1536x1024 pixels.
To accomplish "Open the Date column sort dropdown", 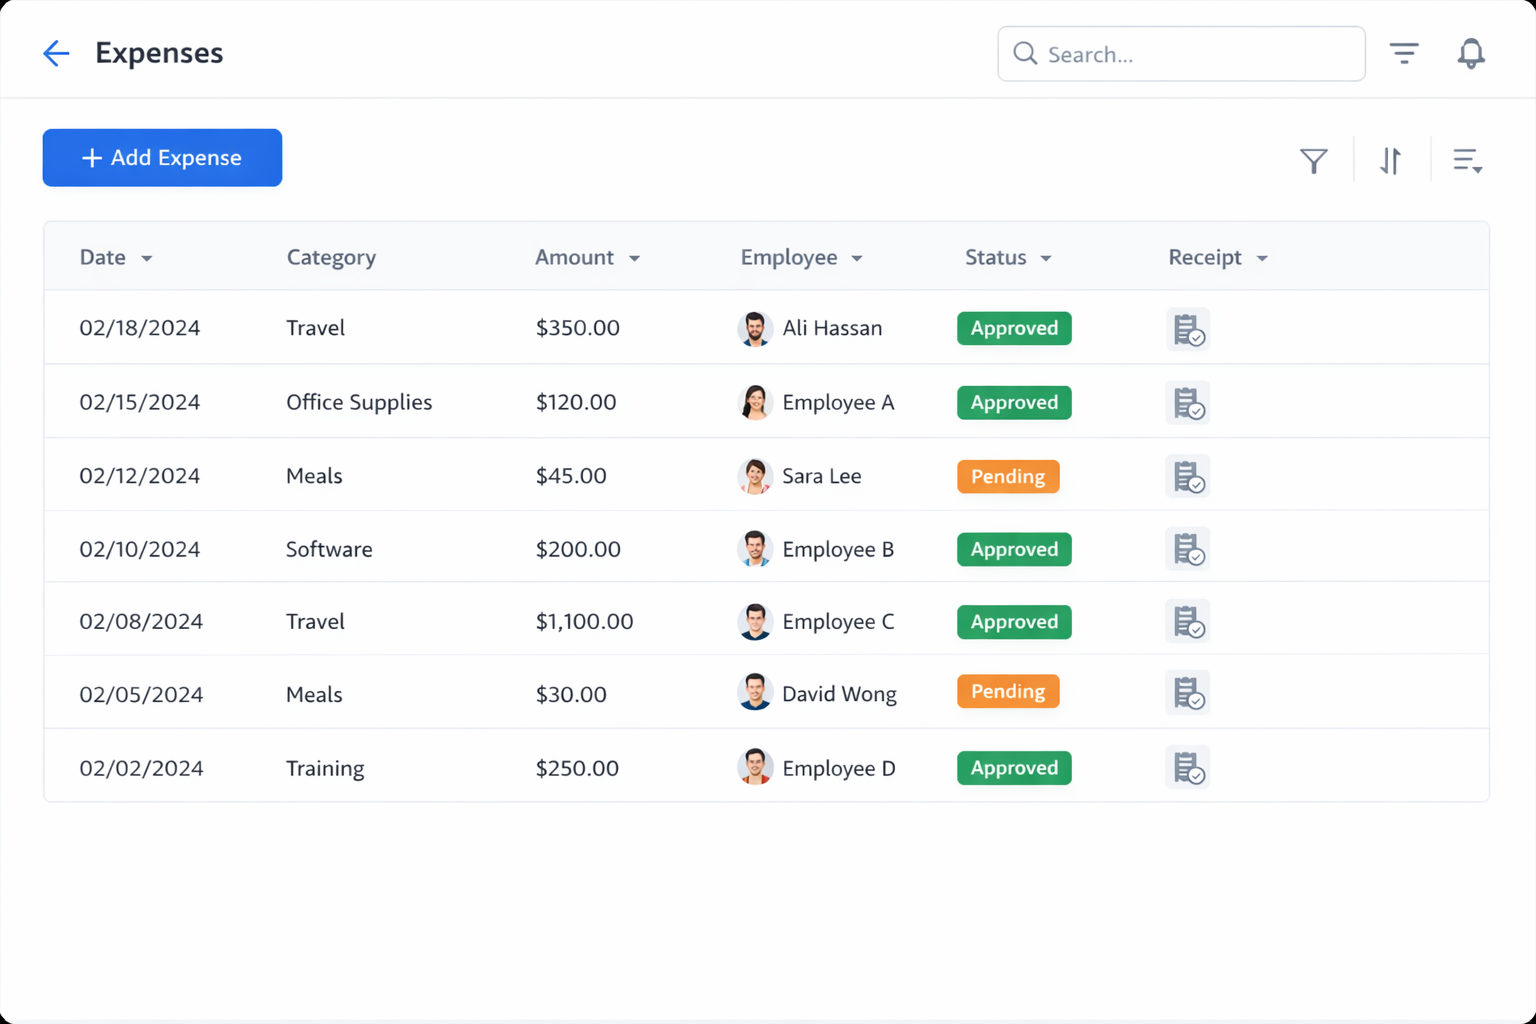I will pos(146,258).
